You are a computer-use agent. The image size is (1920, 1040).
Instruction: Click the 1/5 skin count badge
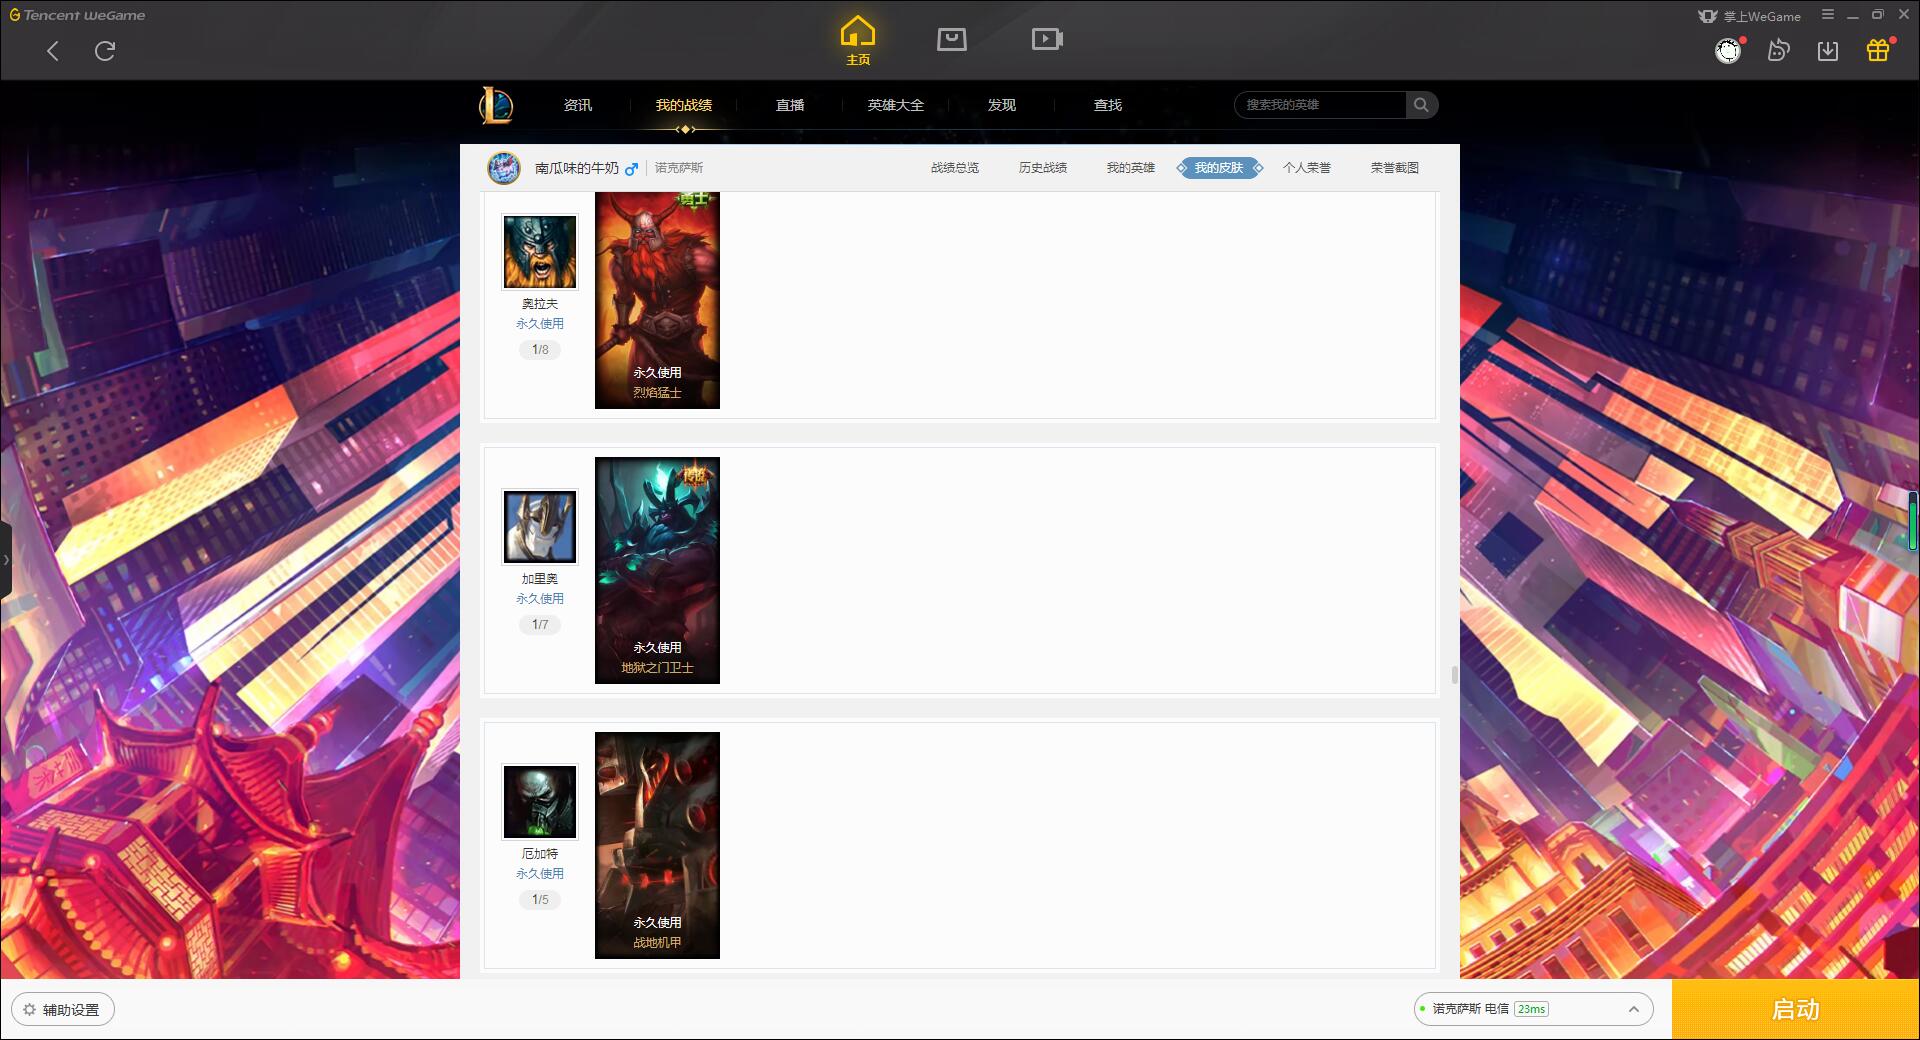coord(540,900)
